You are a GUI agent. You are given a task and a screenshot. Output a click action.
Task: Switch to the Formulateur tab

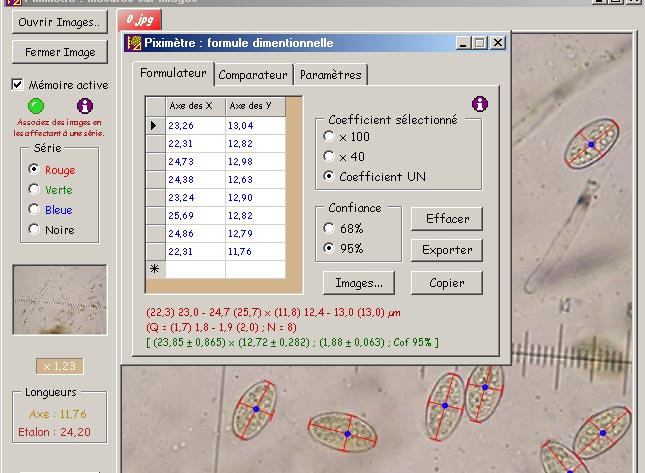click(x=173, y=73)
